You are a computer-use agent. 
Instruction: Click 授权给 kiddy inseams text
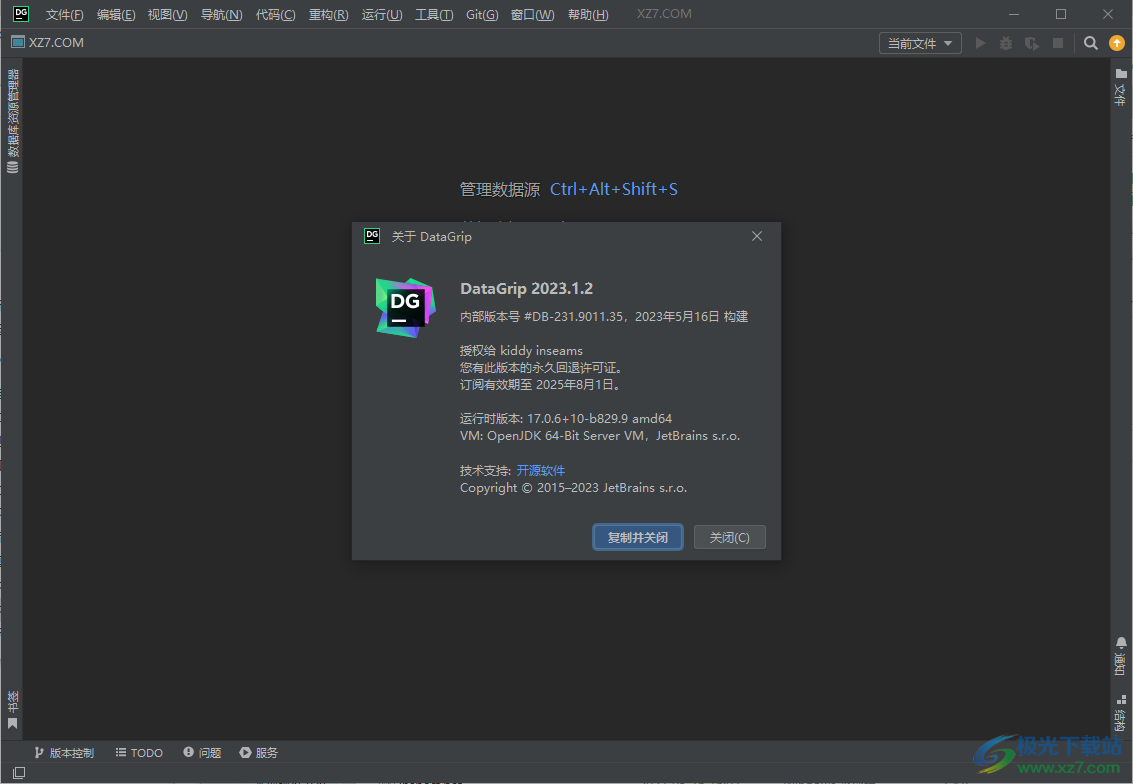coord(521,350)
